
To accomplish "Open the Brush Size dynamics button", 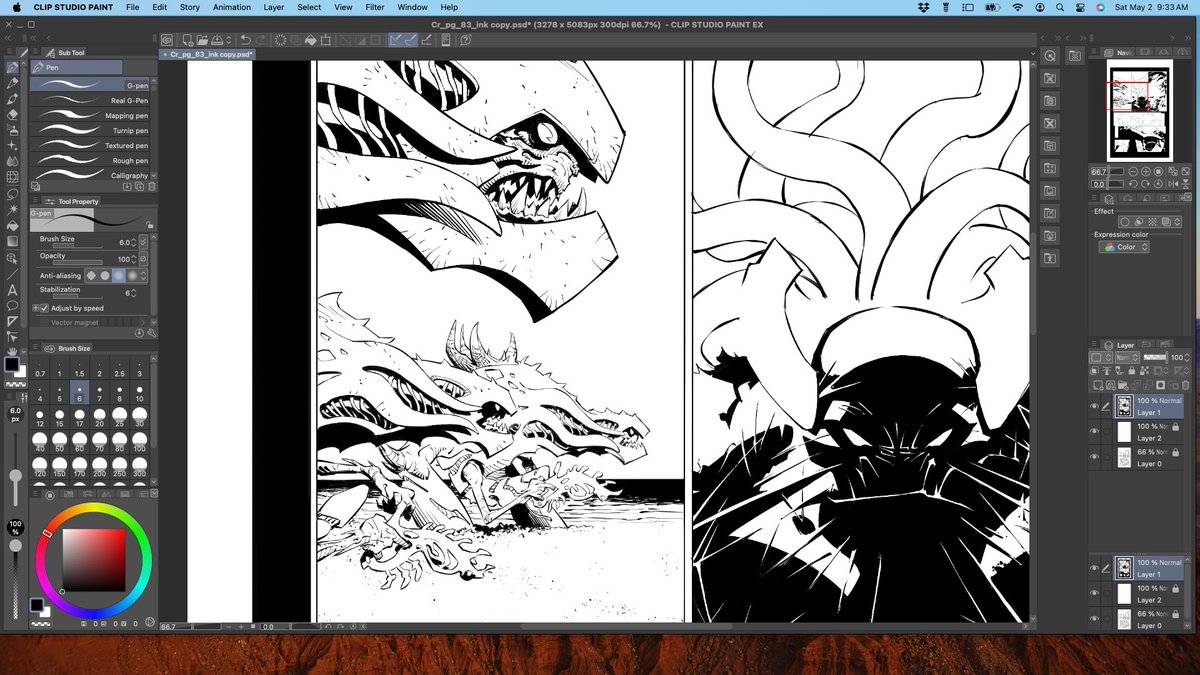I will pyautogui.click(x=144, y=242).
